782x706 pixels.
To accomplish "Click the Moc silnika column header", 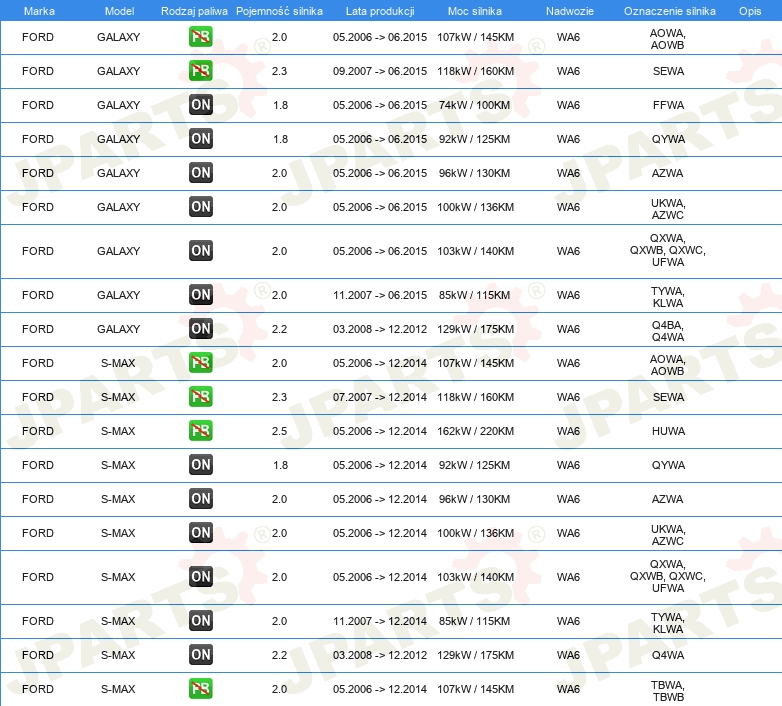I will coord(475,11).
